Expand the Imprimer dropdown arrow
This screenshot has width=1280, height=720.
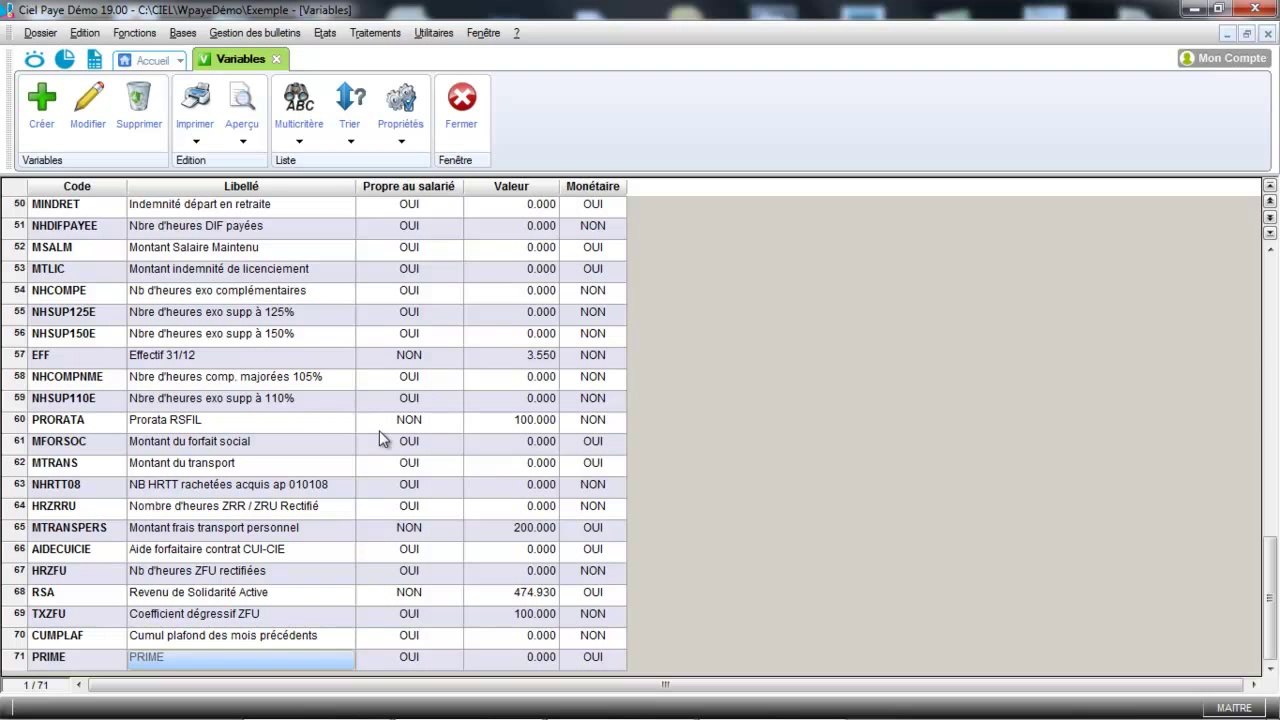[196, 141]
